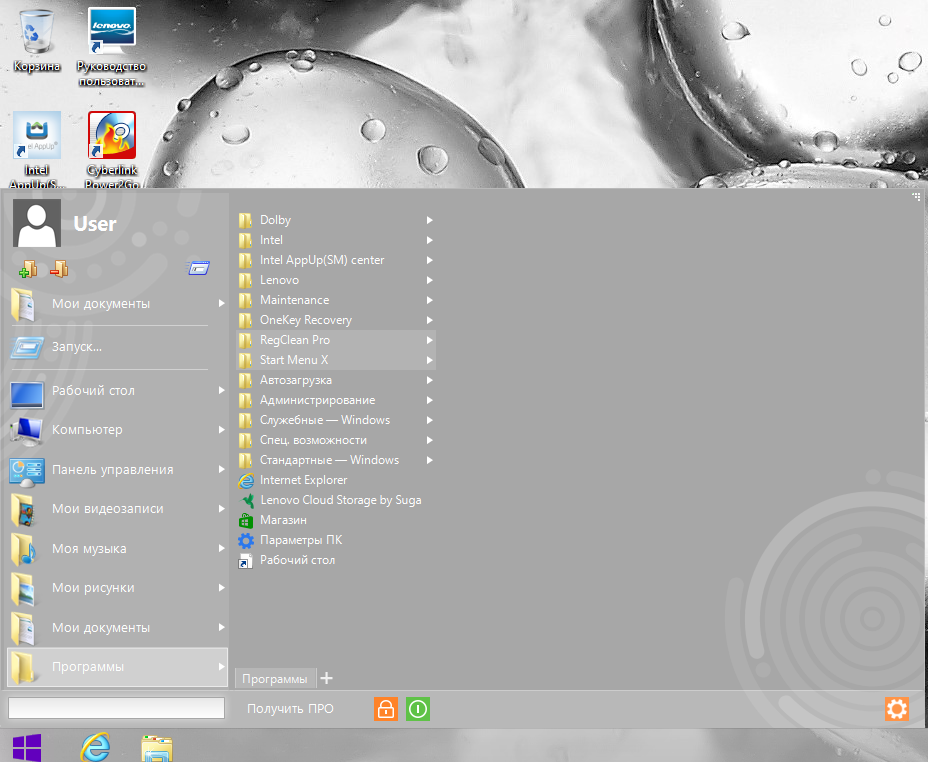Select the Программы item in left pane
928x762 pixels.
[x=117, y=667]
